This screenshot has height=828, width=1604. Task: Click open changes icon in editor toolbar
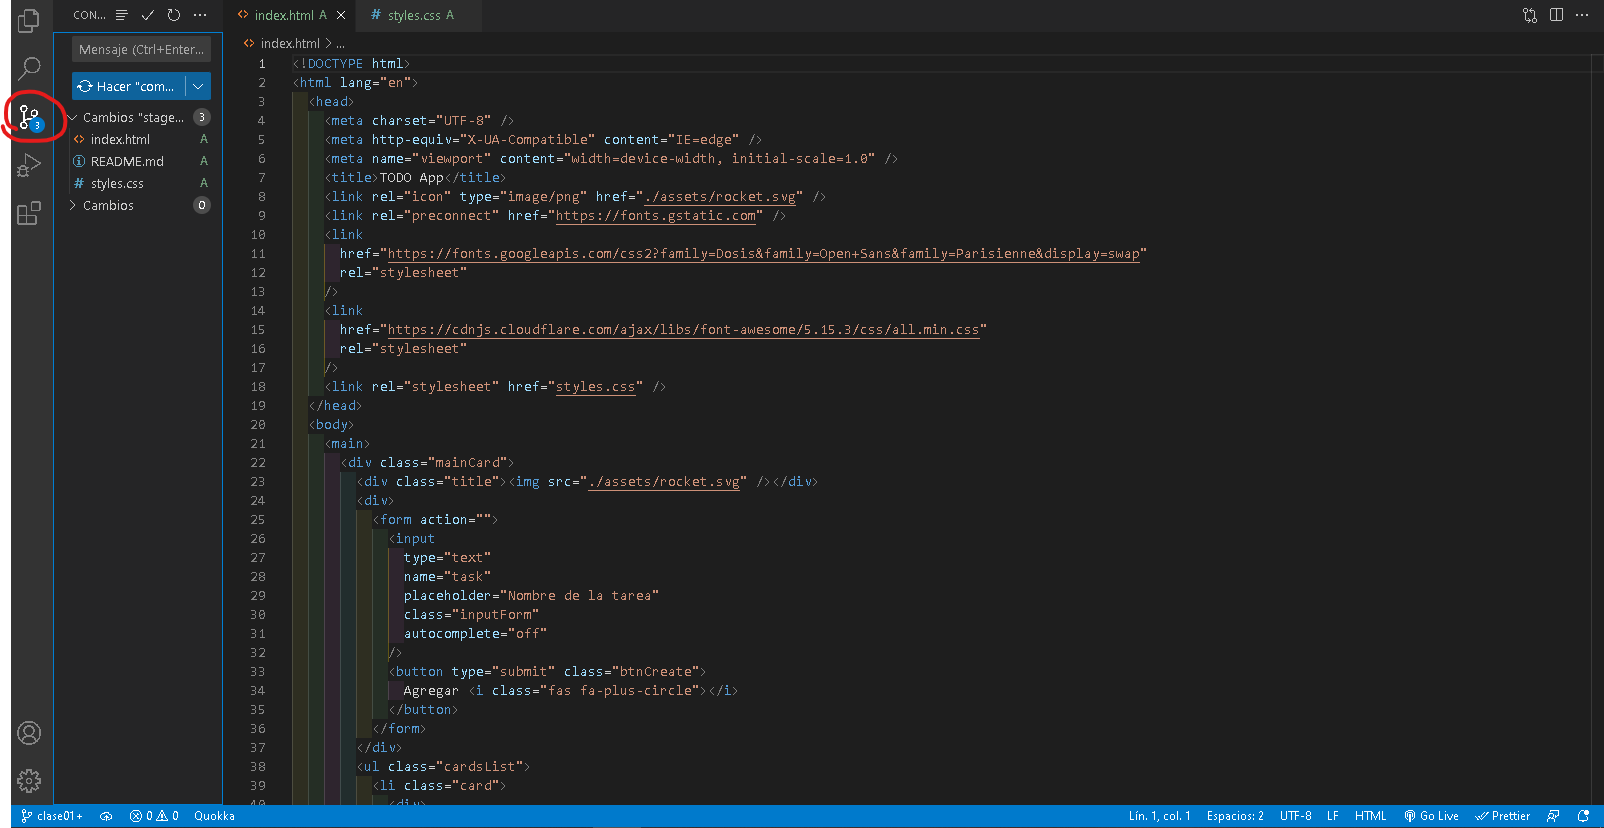pos(1530,15)
